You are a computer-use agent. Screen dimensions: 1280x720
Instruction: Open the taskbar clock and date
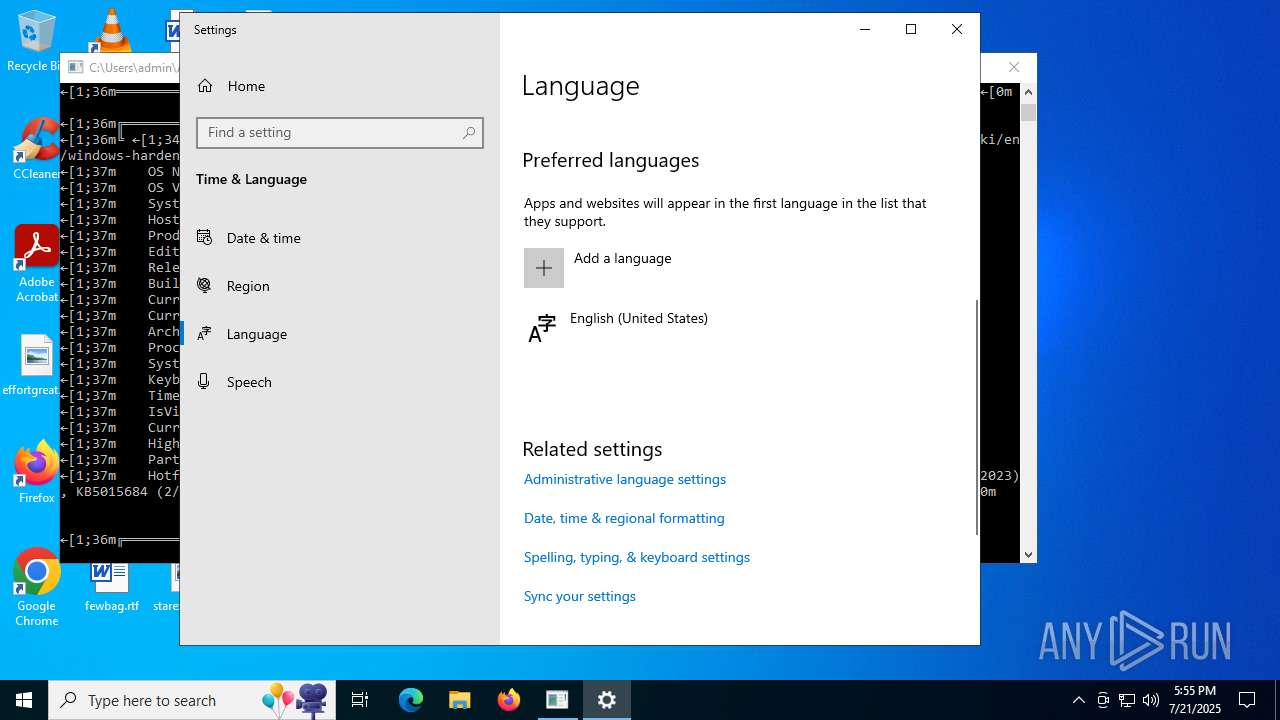(x=1197, y=700)
